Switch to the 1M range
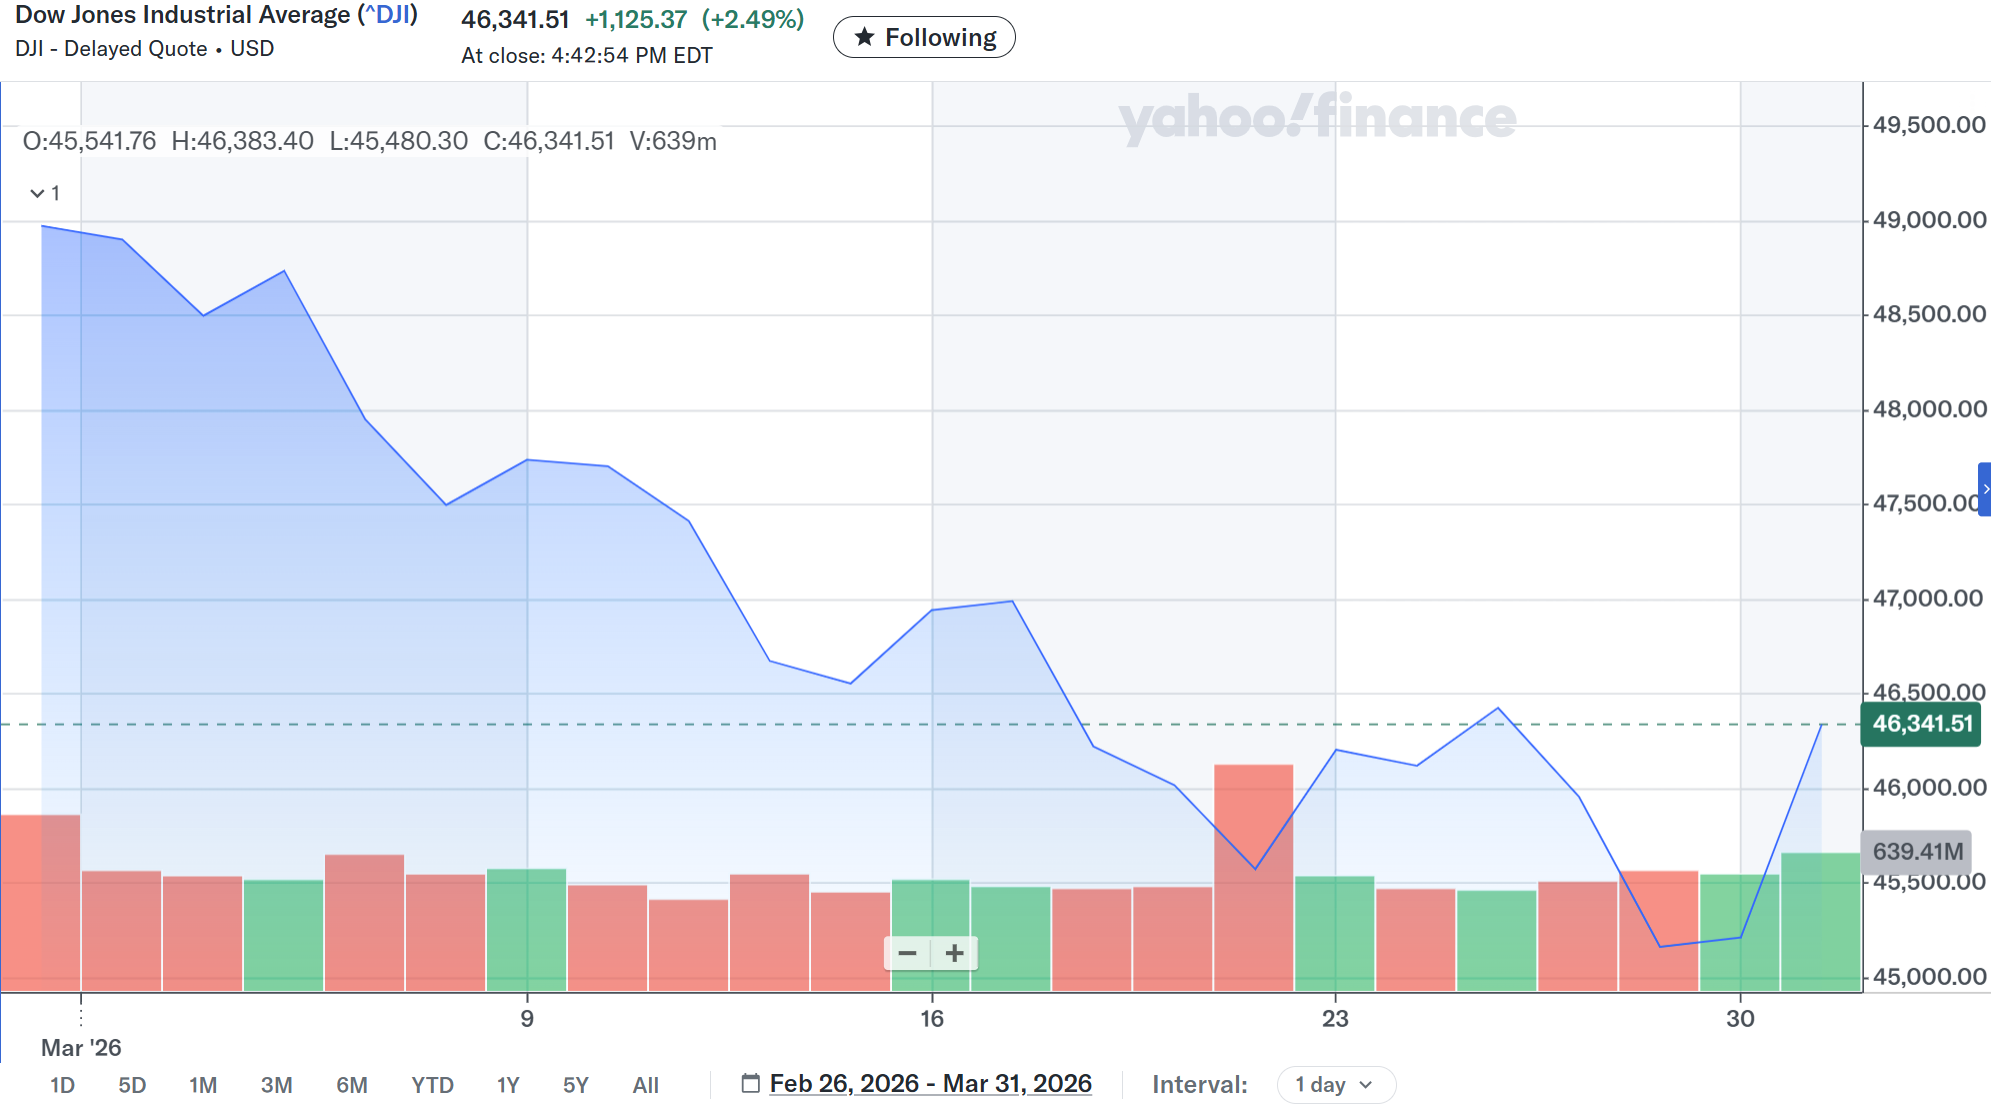This screenshot has width=1991, height=1104. pos(203,1085)
